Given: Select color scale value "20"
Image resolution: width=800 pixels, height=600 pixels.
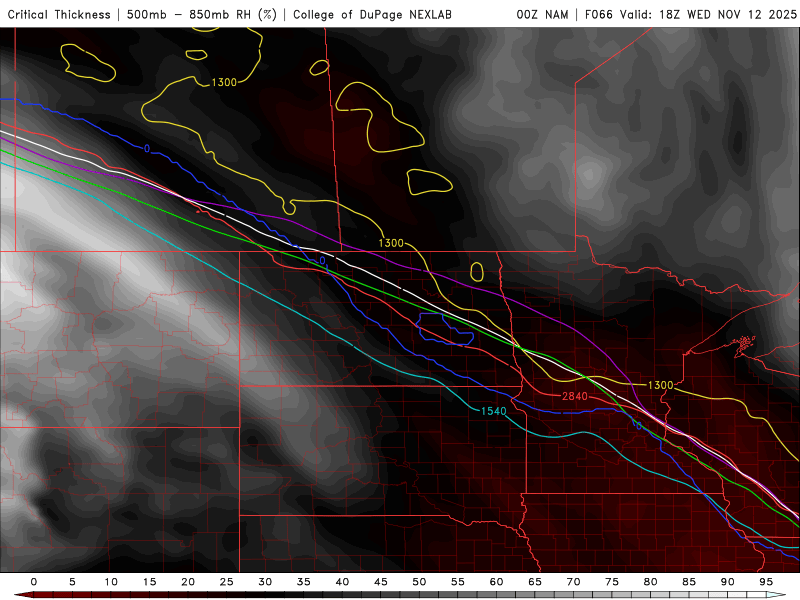Looking at the screenshot, I should click(x=188, y=582).
